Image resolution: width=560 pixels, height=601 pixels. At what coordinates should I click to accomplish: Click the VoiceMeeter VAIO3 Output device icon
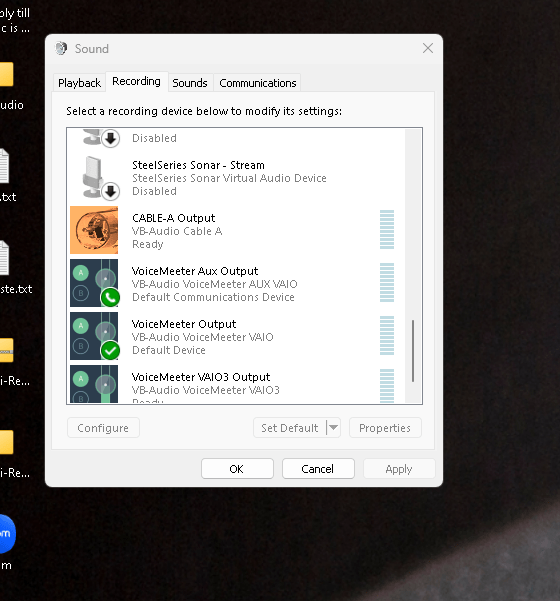point(94,384)
